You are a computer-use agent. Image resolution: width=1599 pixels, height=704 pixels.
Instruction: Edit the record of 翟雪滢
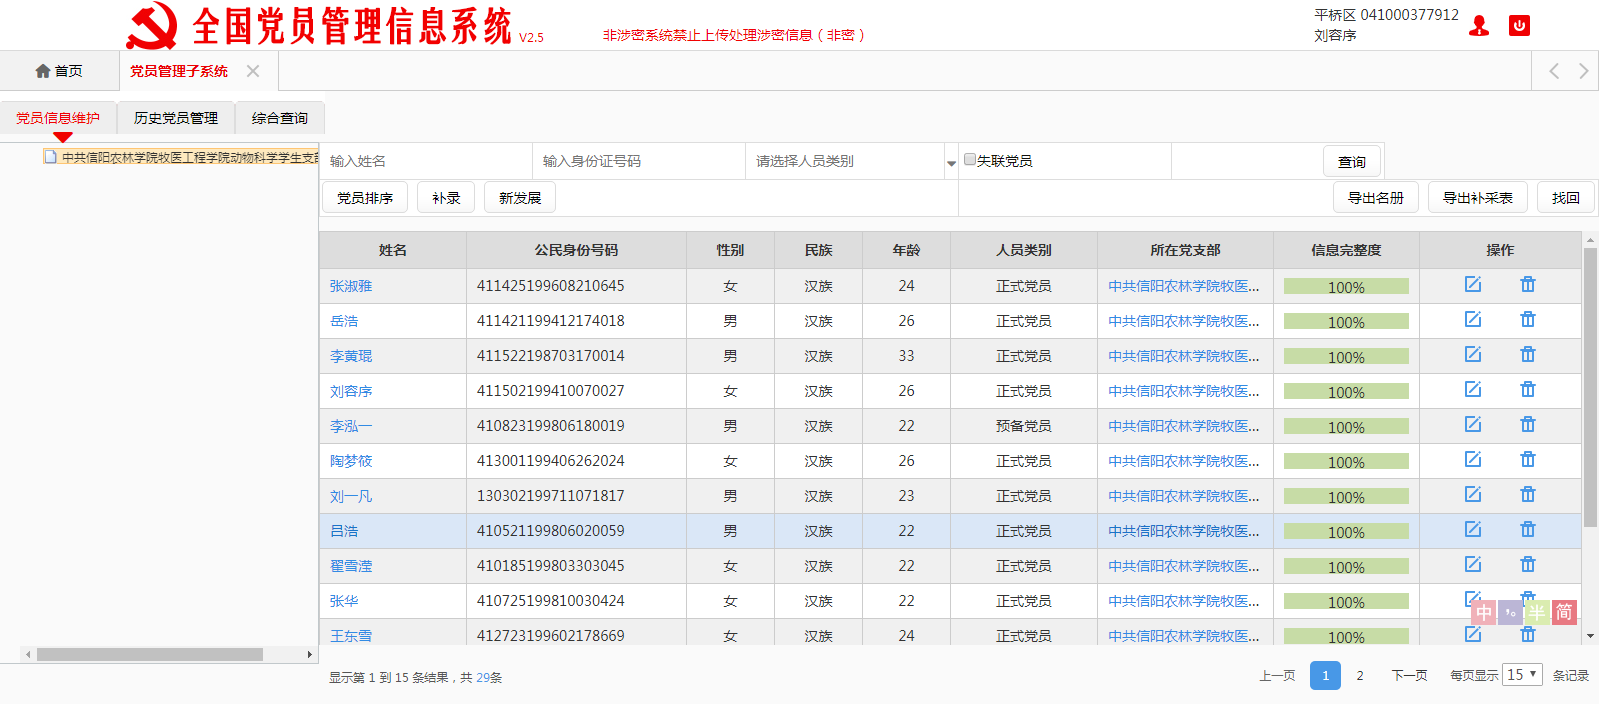coord(1473,564)
